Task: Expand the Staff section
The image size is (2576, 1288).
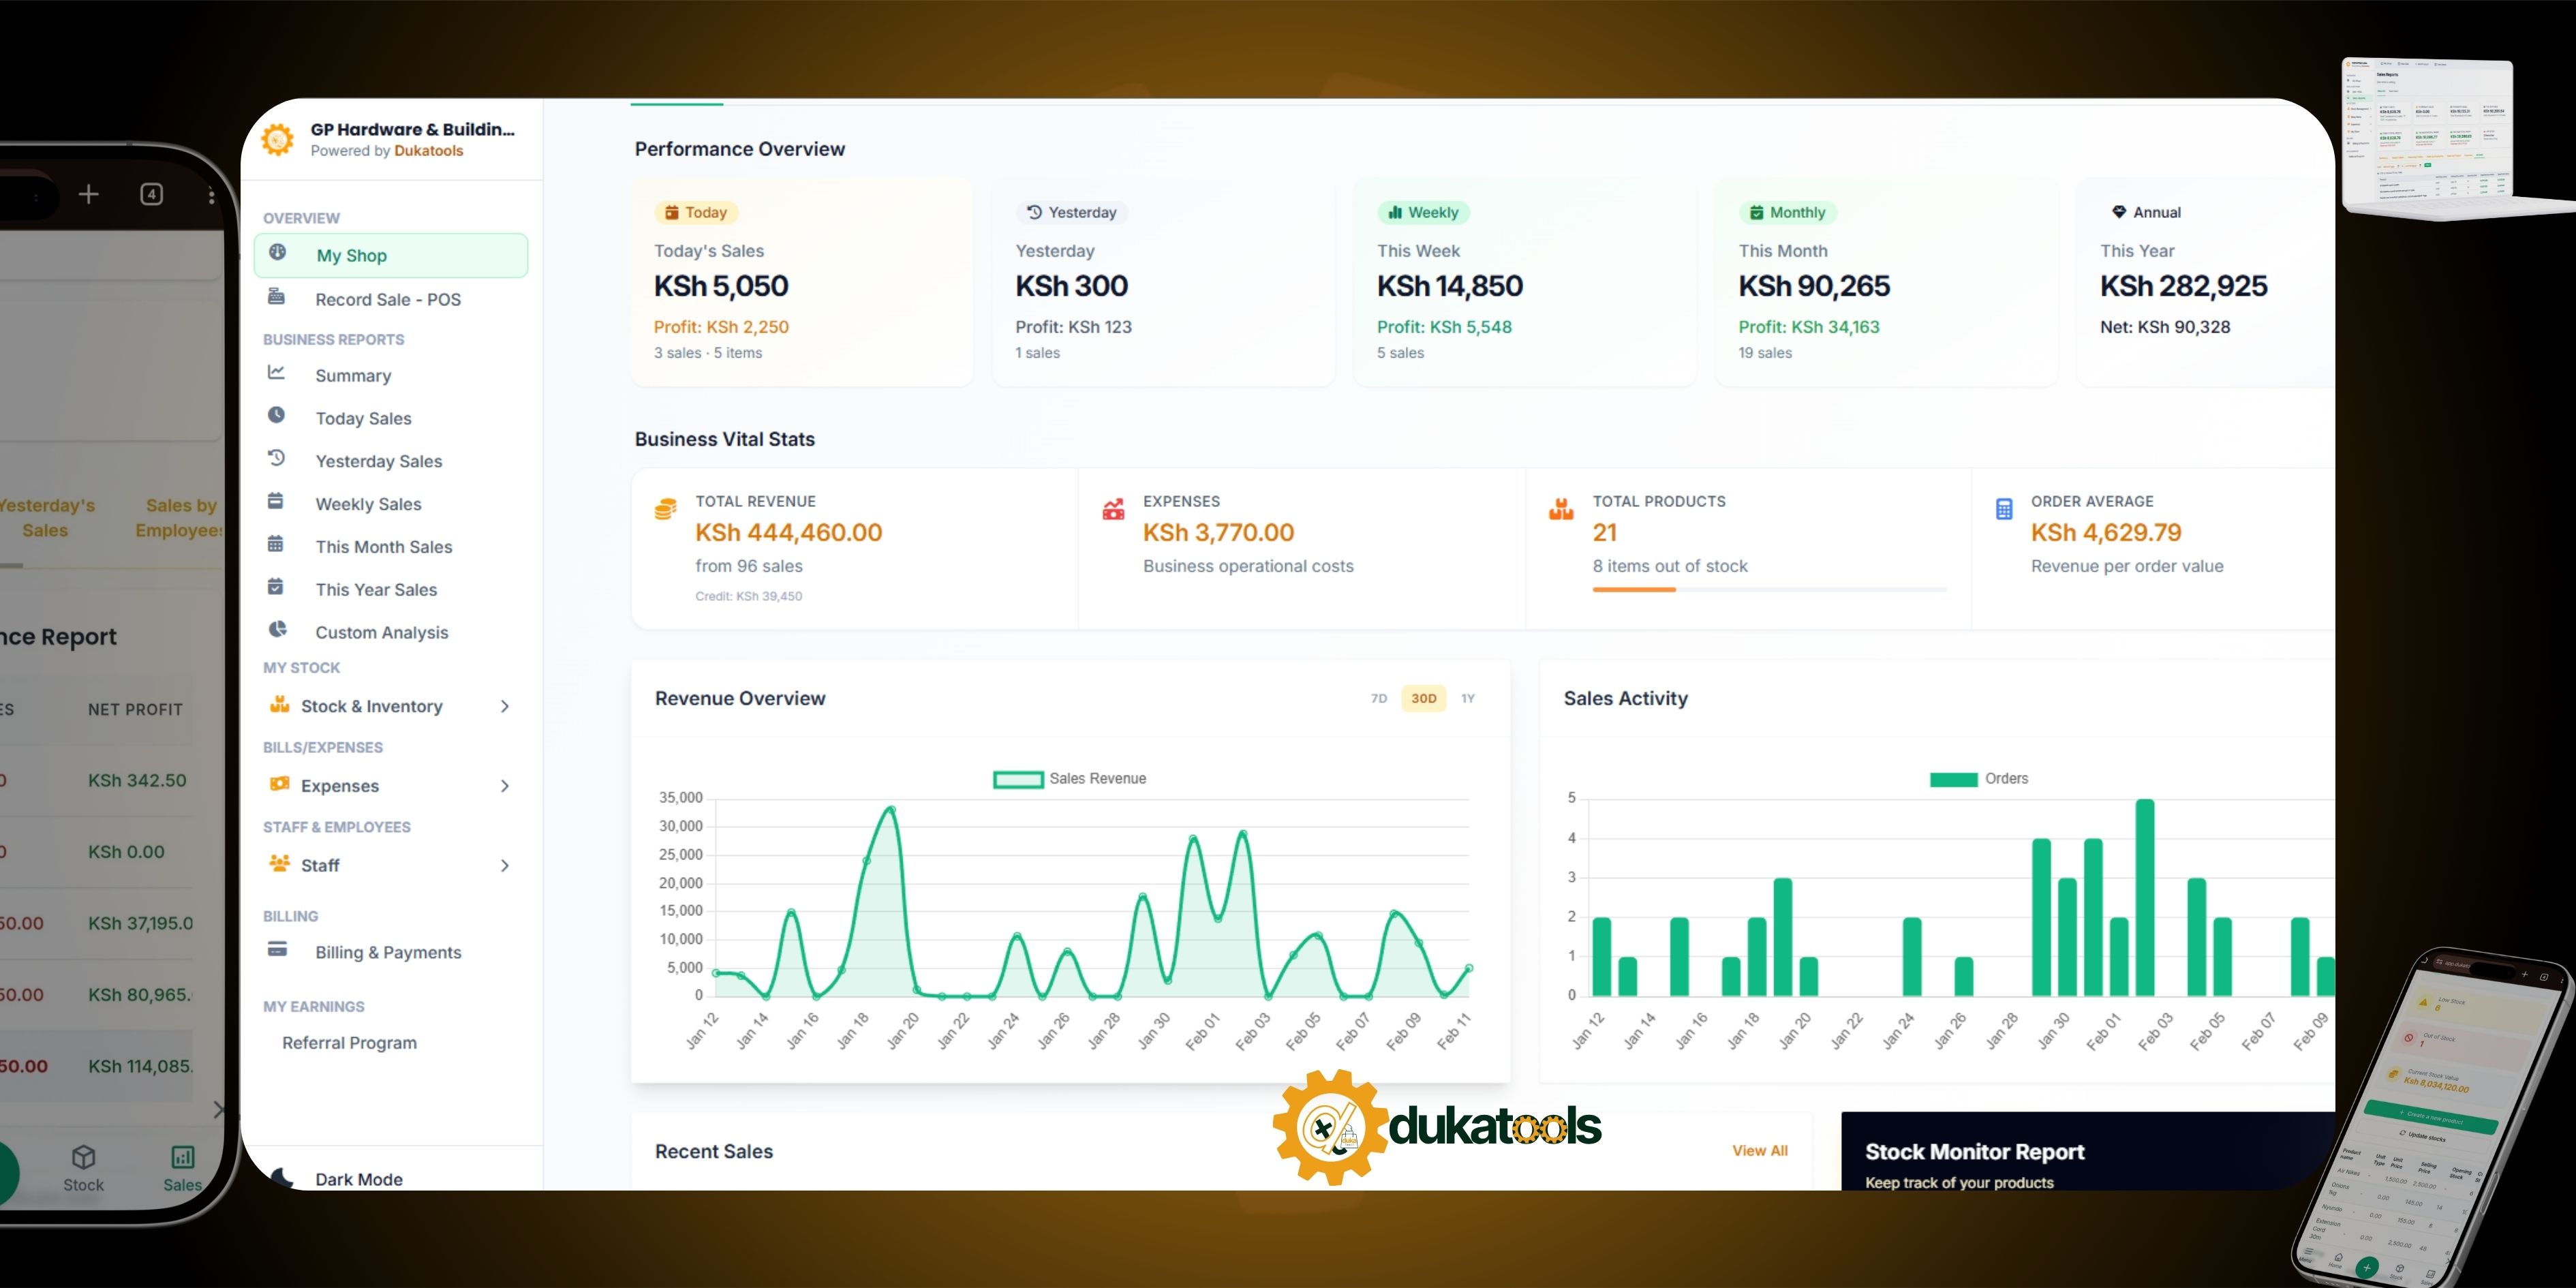Action: [x=506, y=865]
